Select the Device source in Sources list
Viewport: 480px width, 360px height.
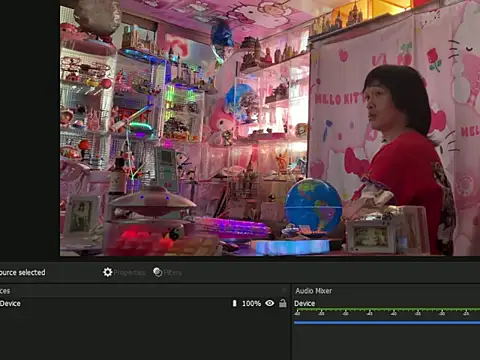coord(144,303)
